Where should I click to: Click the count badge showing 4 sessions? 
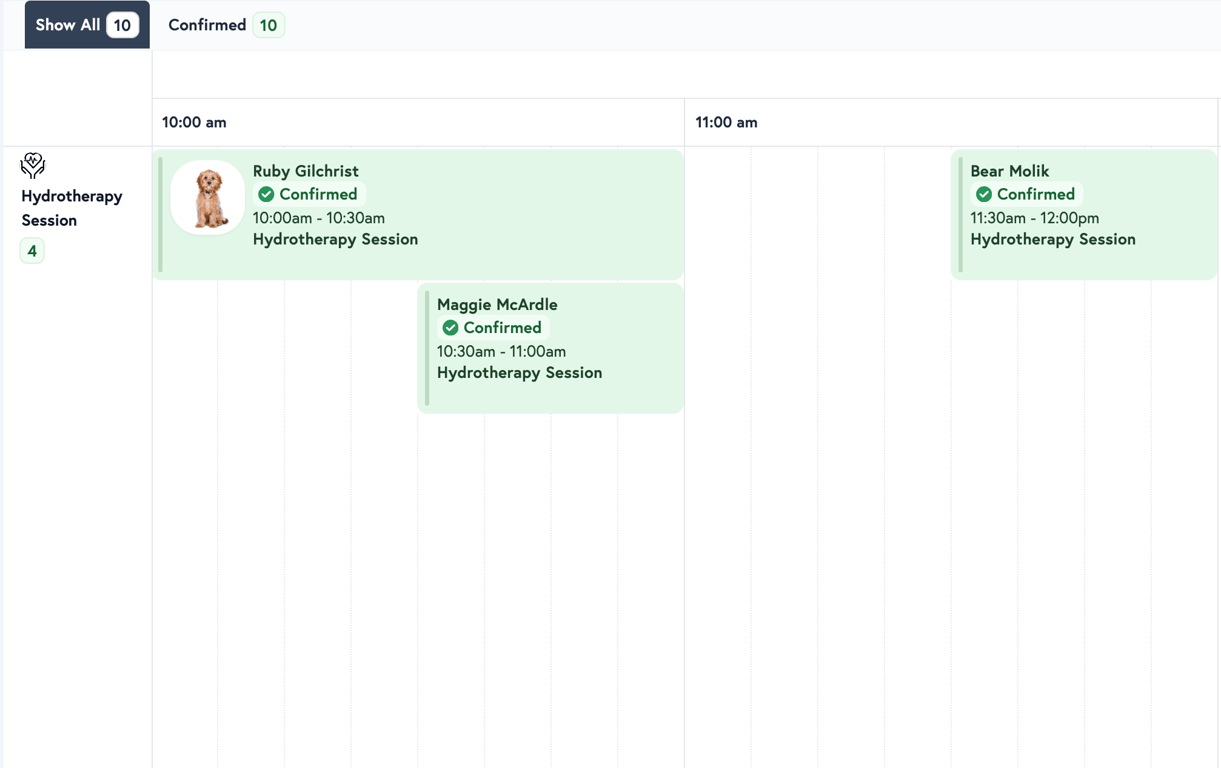click(x=31, y=250)
